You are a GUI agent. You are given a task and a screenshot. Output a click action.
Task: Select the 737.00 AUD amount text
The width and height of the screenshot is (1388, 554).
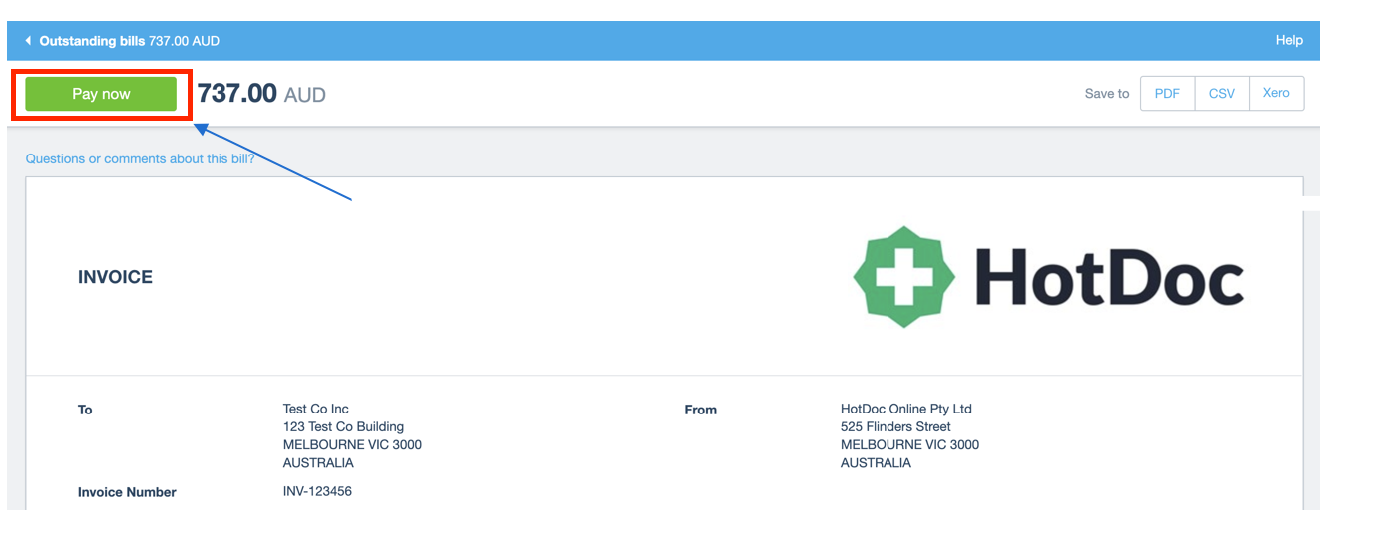point(262,94)
